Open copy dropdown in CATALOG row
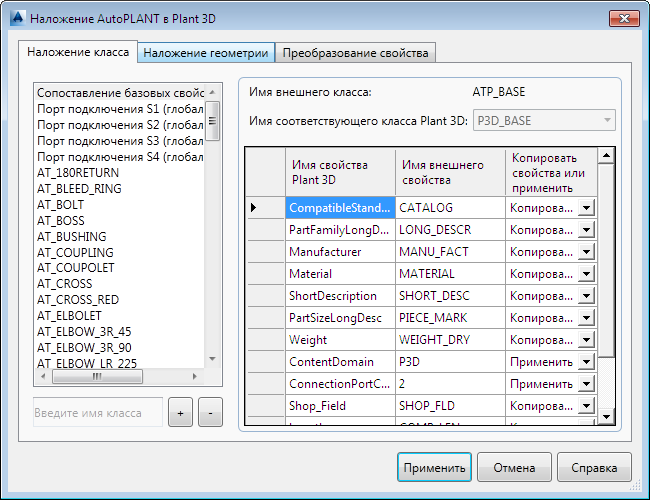Image resolution: width=650 pixels, height=500 pixels. 587,208
